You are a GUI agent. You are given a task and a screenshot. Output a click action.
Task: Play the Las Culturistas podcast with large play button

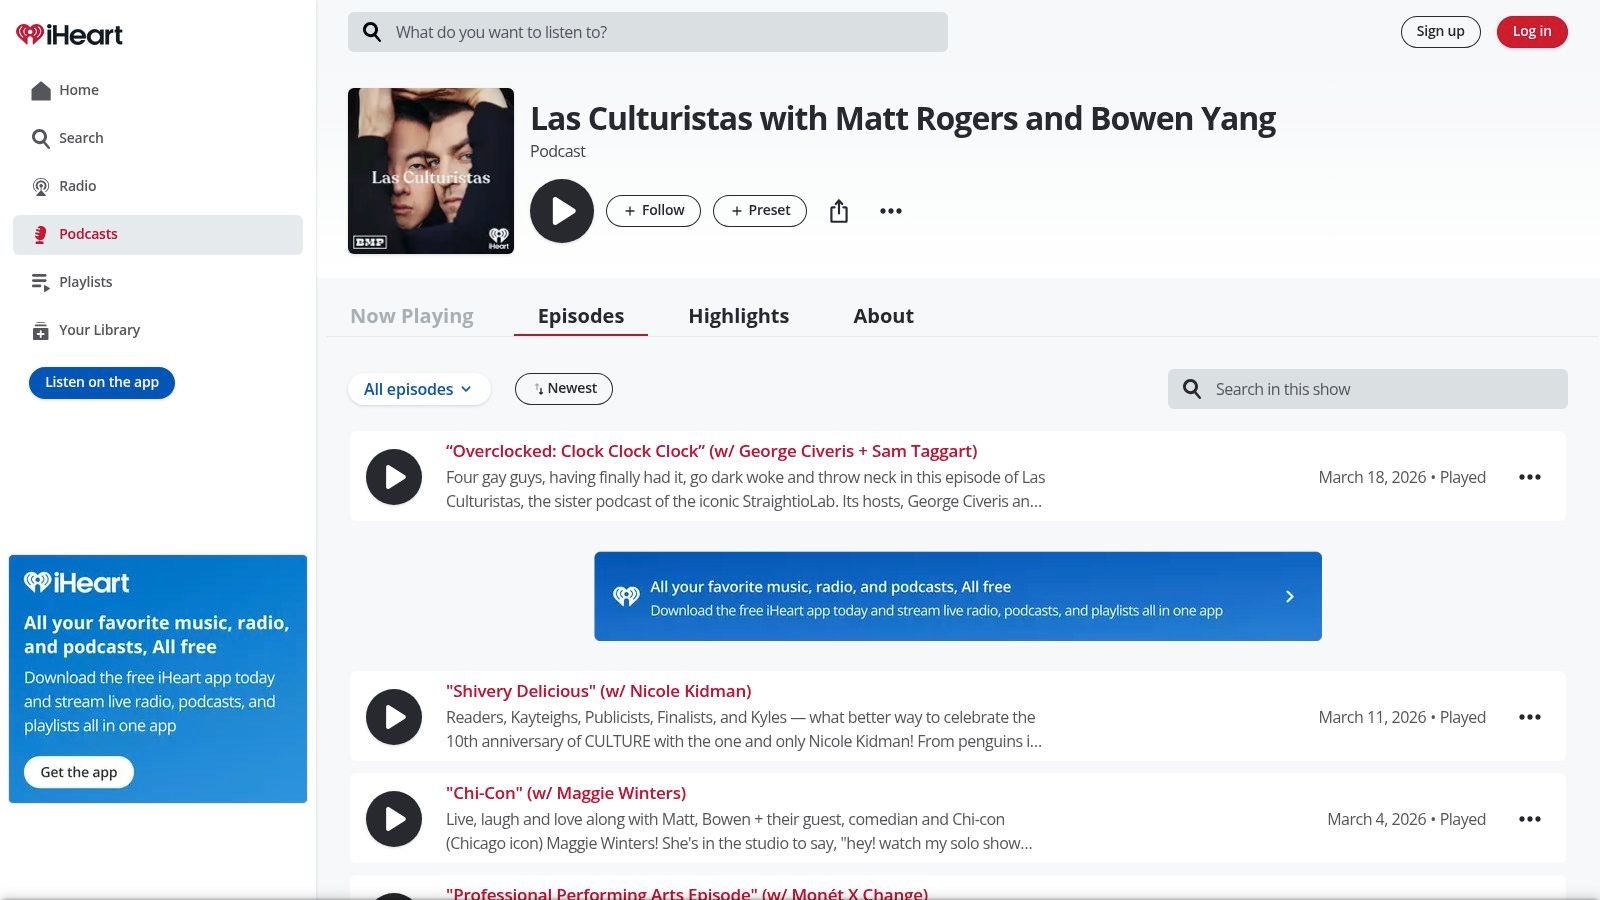click(562, 211)
